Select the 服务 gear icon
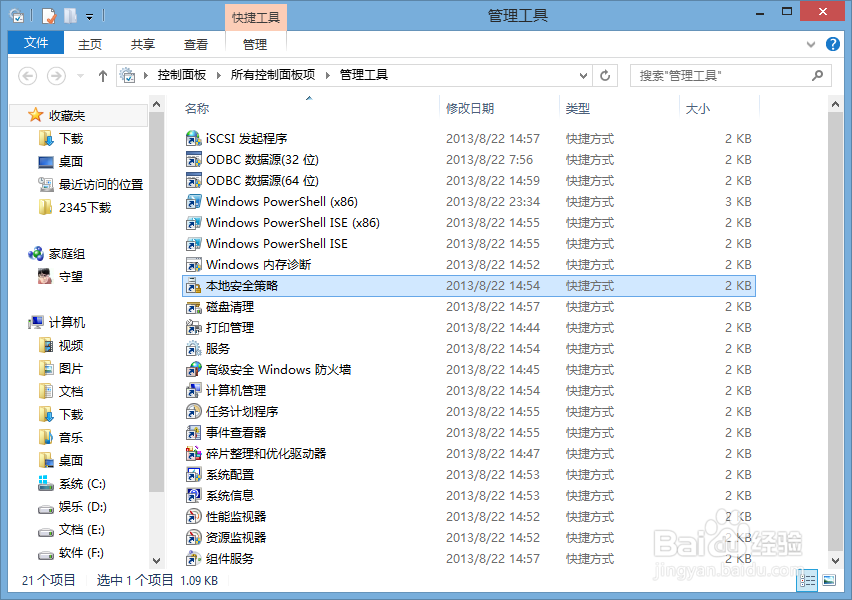 pos(193,349)
